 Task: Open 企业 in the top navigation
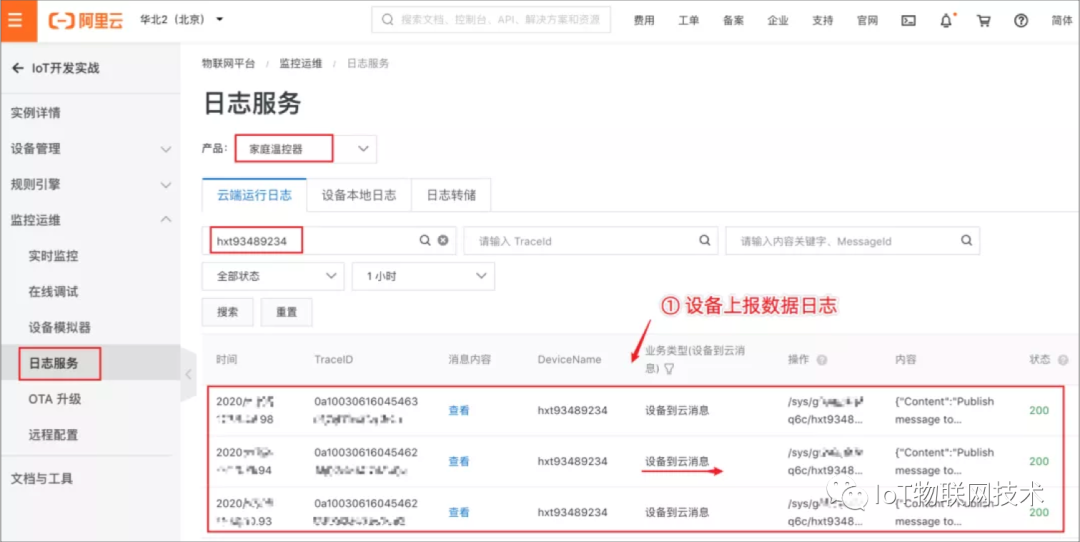[x=778, y=21]
